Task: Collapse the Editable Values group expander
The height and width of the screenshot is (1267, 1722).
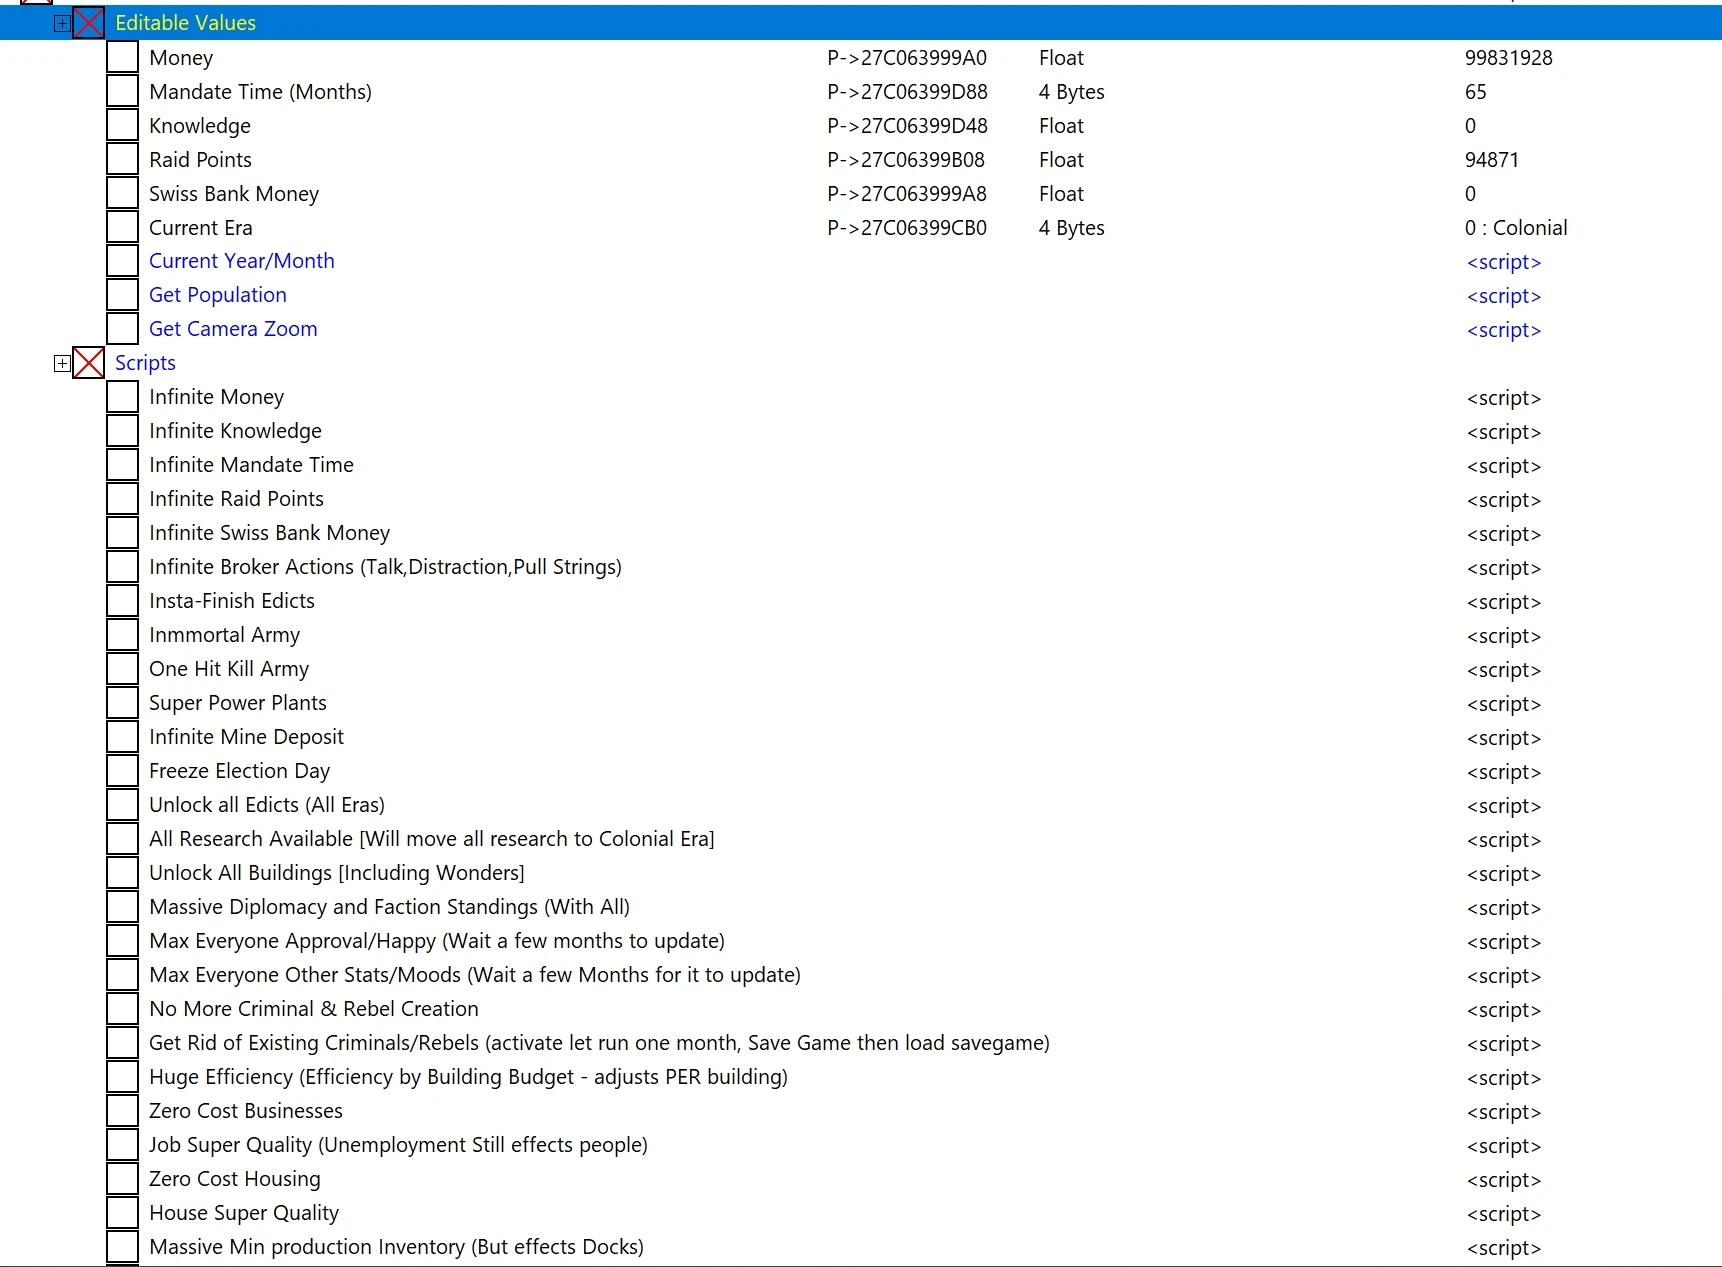Action: 62,23
